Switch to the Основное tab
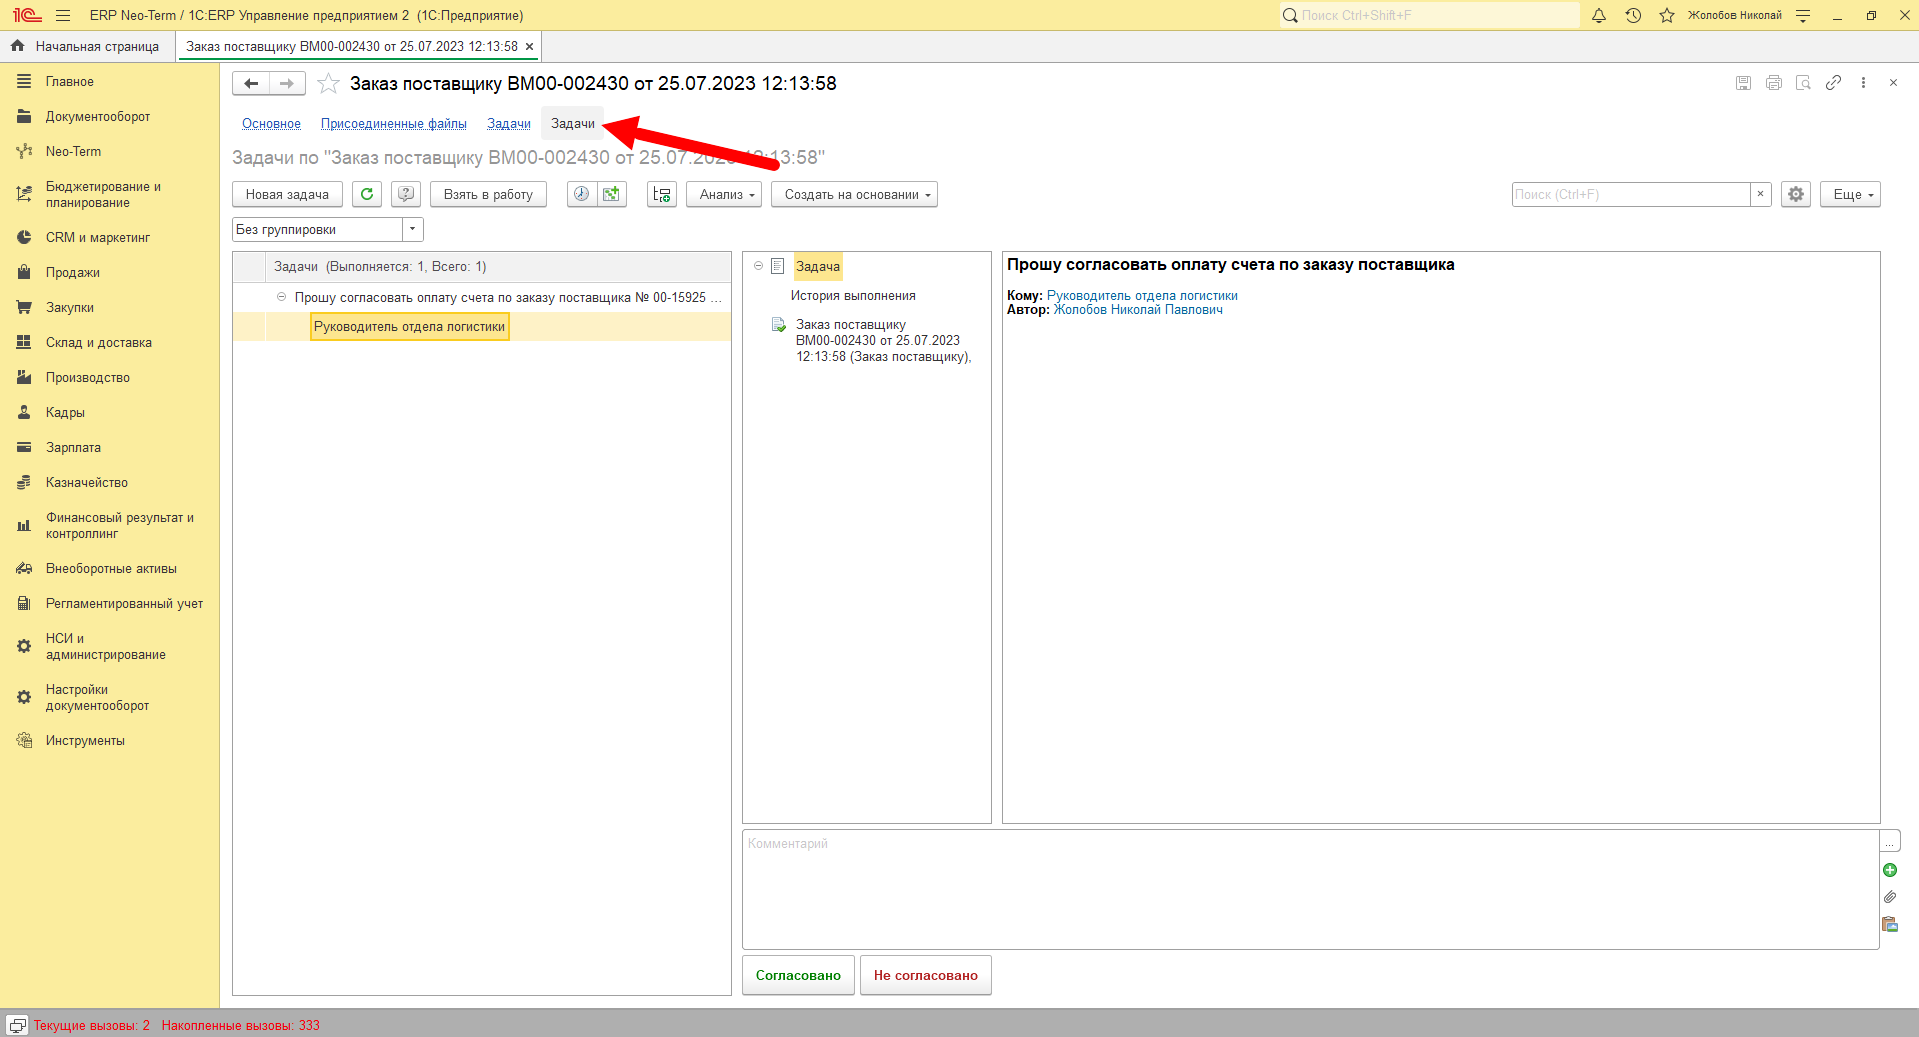 271,124
